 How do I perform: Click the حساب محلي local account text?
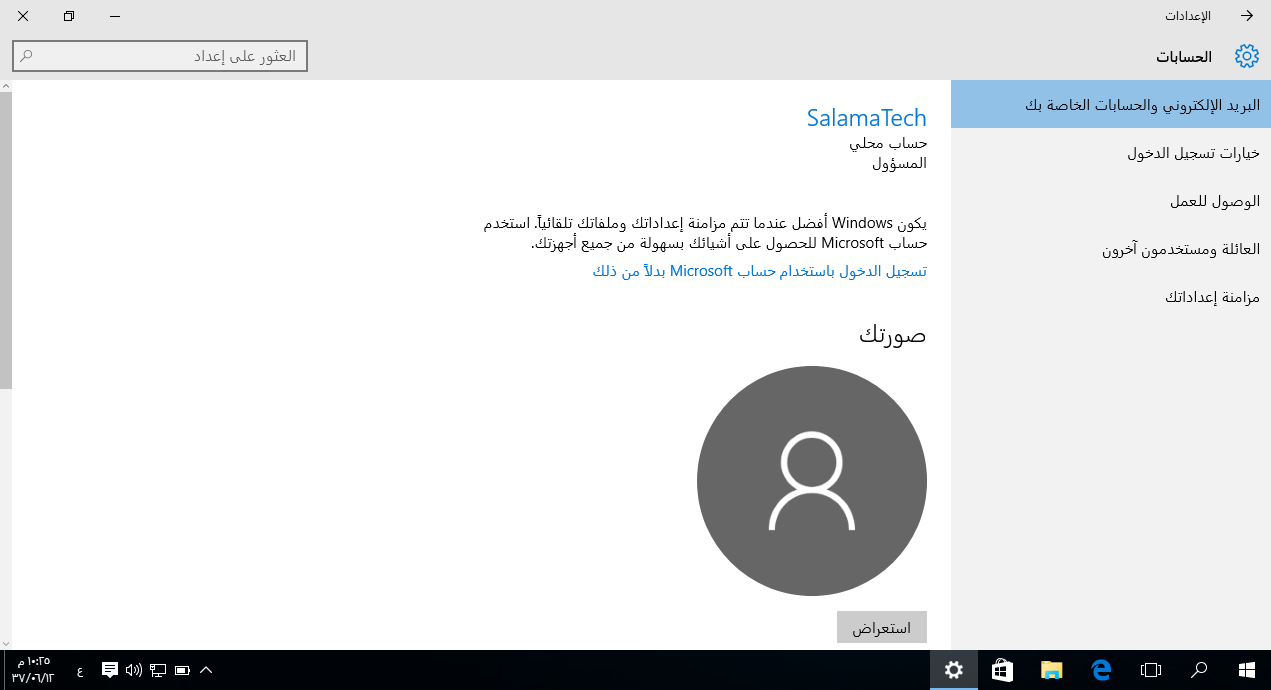(888, 143)
